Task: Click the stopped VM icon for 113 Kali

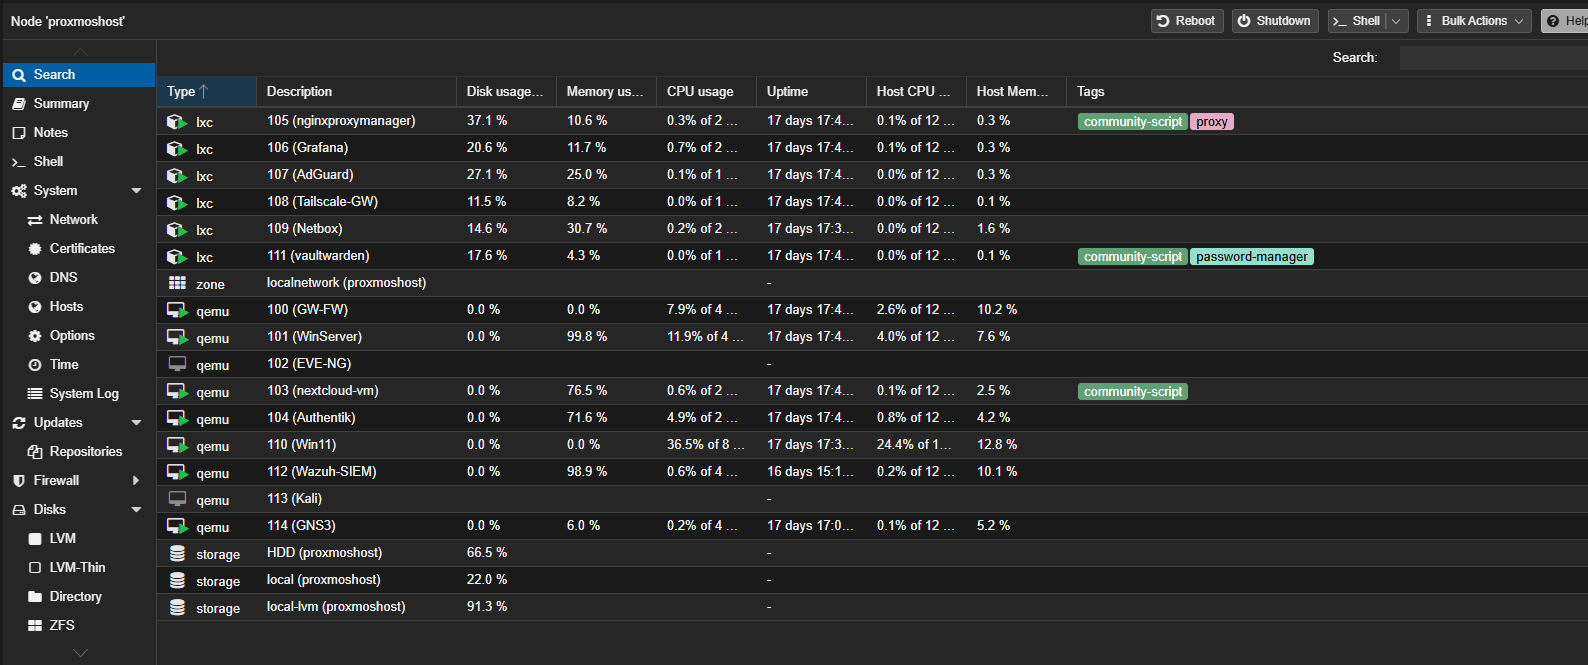Action: [177, 499]
